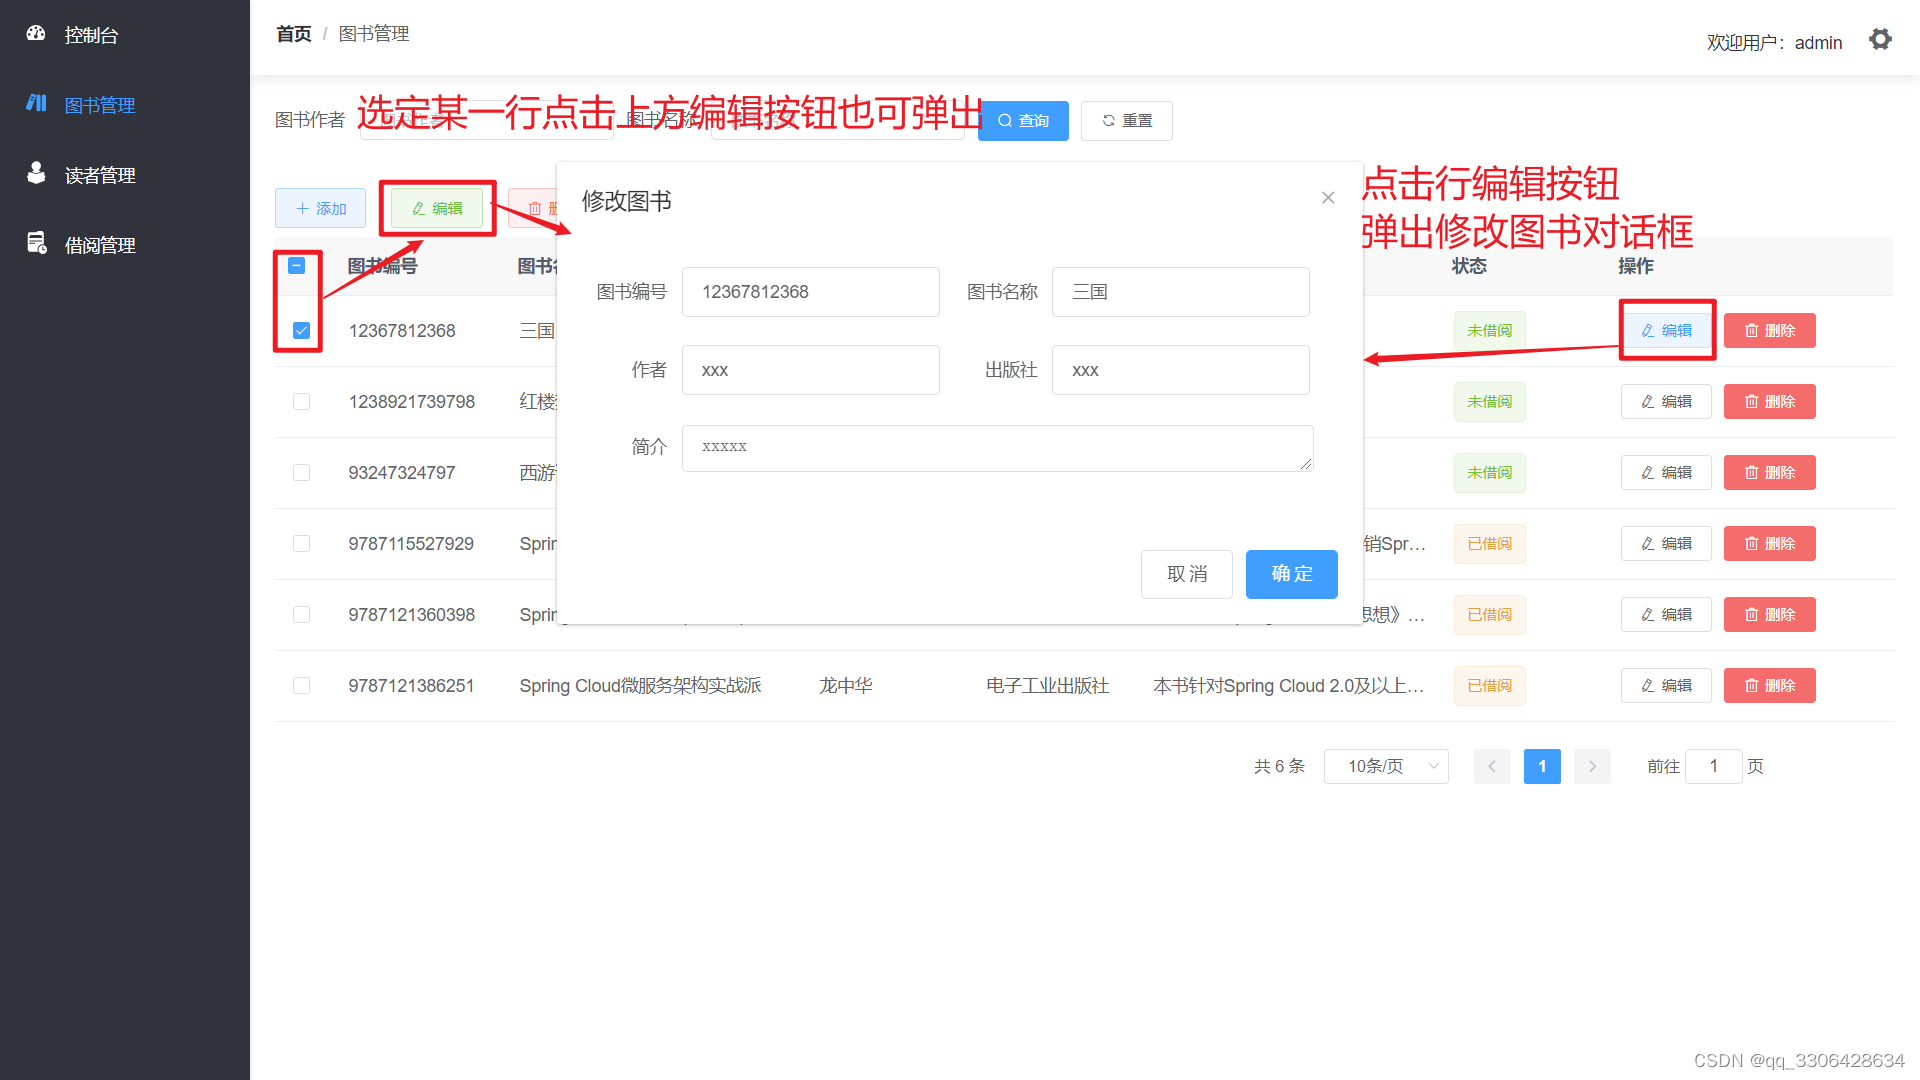Viewport: 1920px width, 1080px height.
Task: Click the 图书管理 books icon in sidebar
Action: point(36,103)
